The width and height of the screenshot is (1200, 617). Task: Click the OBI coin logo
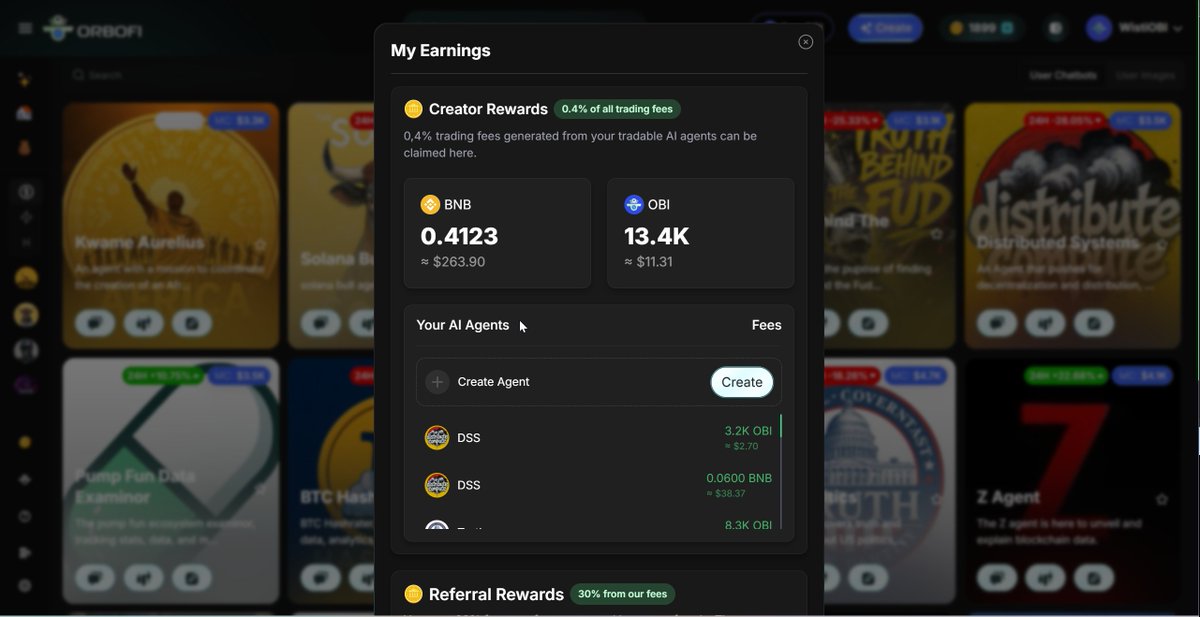click(x=634, y=205)
